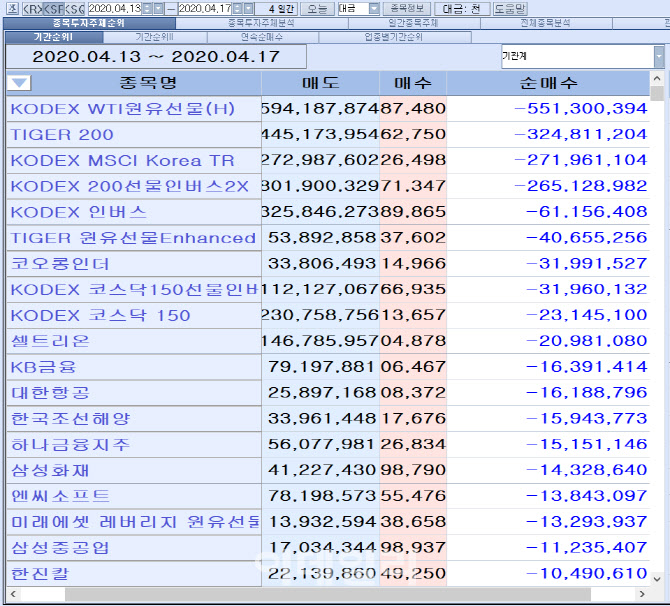This screenshot has height=606, width=670.
Task: Click the horizontal scrollbar left arrow
Action: (x=13, y=594)
